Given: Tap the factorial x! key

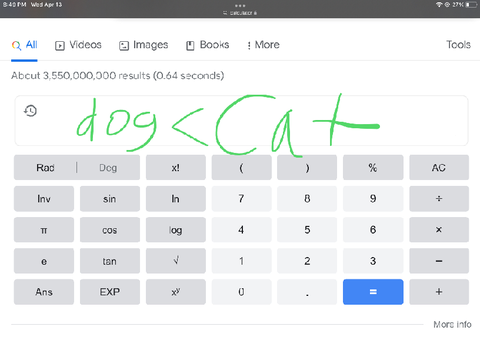Looking at the screenshot, I should coord(176,167).
